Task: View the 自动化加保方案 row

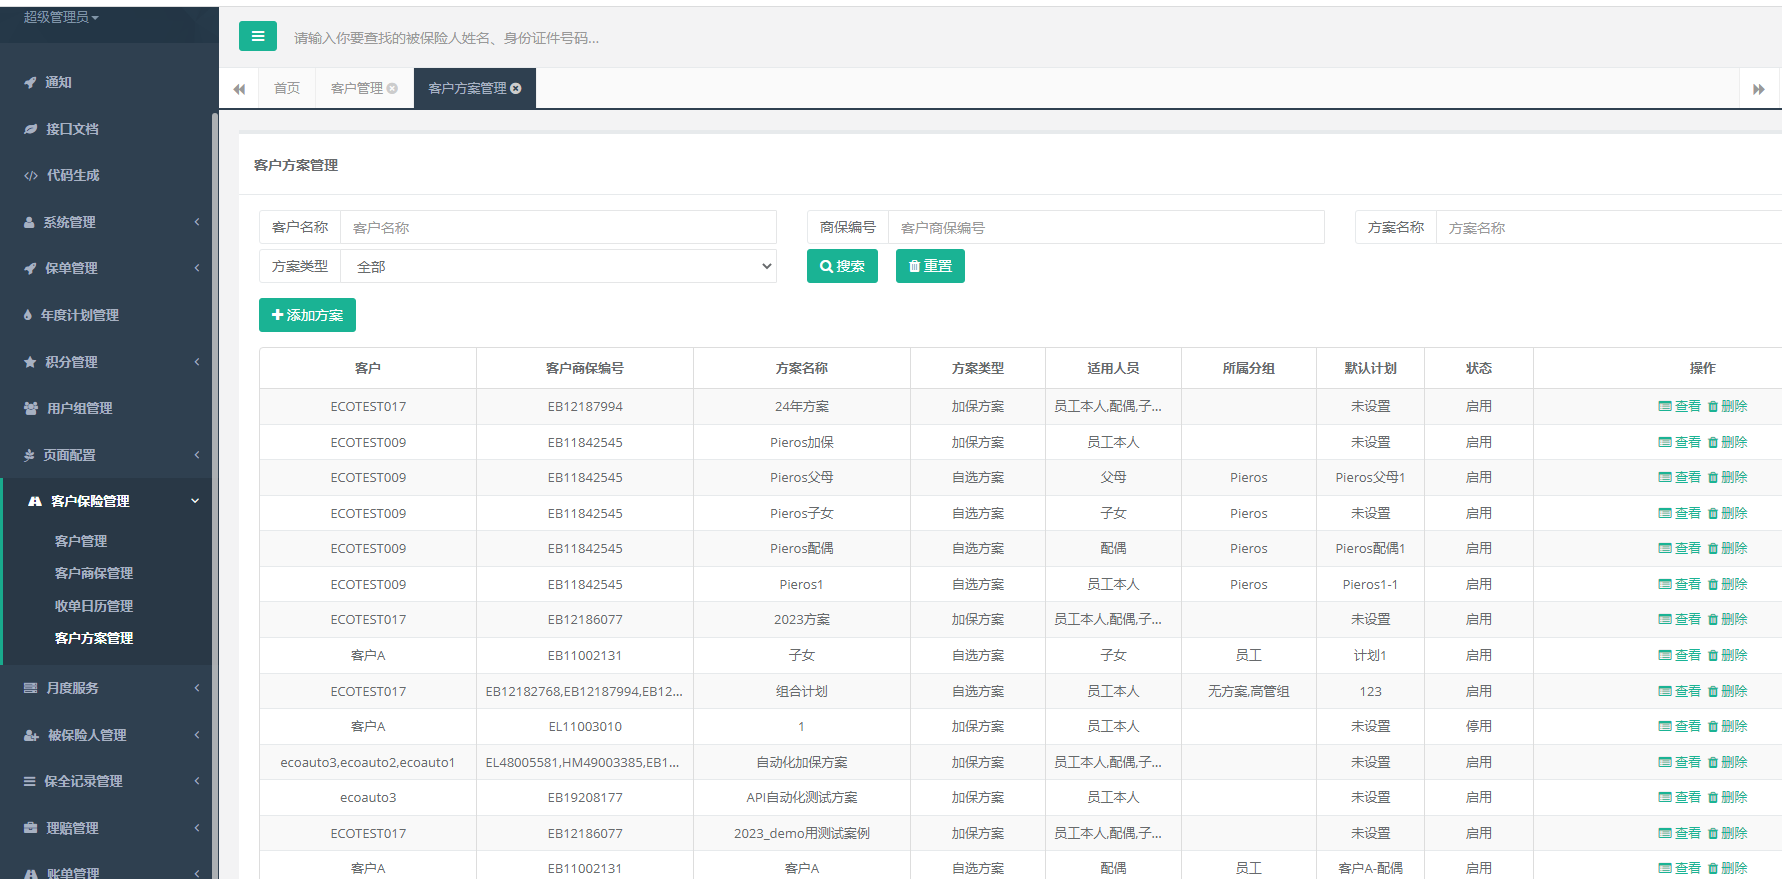Action: tap(1679, 762)
